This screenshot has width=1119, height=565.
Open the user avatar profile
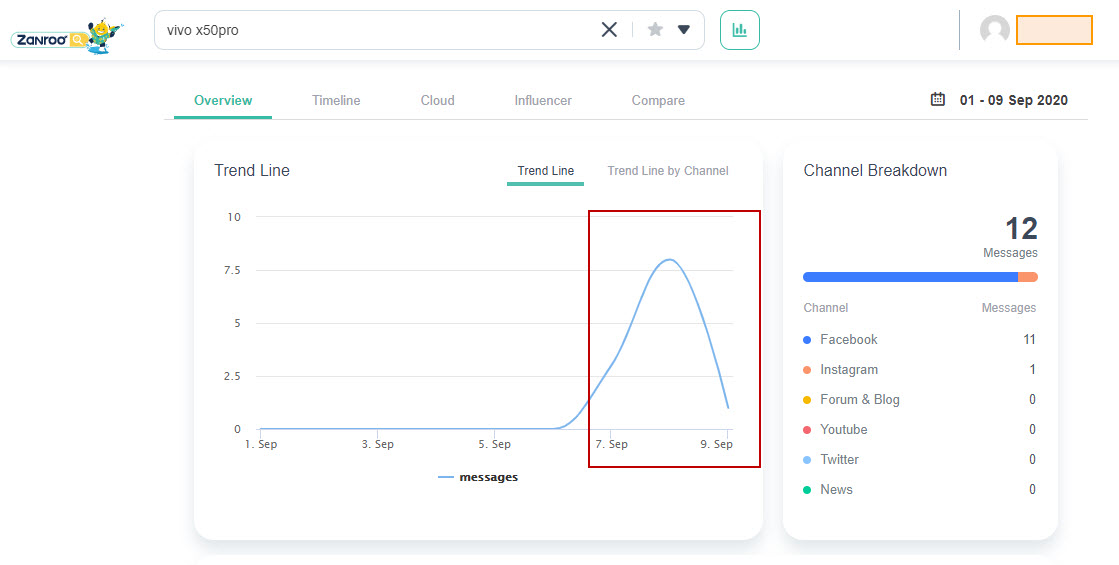click(x=995, y=30)
